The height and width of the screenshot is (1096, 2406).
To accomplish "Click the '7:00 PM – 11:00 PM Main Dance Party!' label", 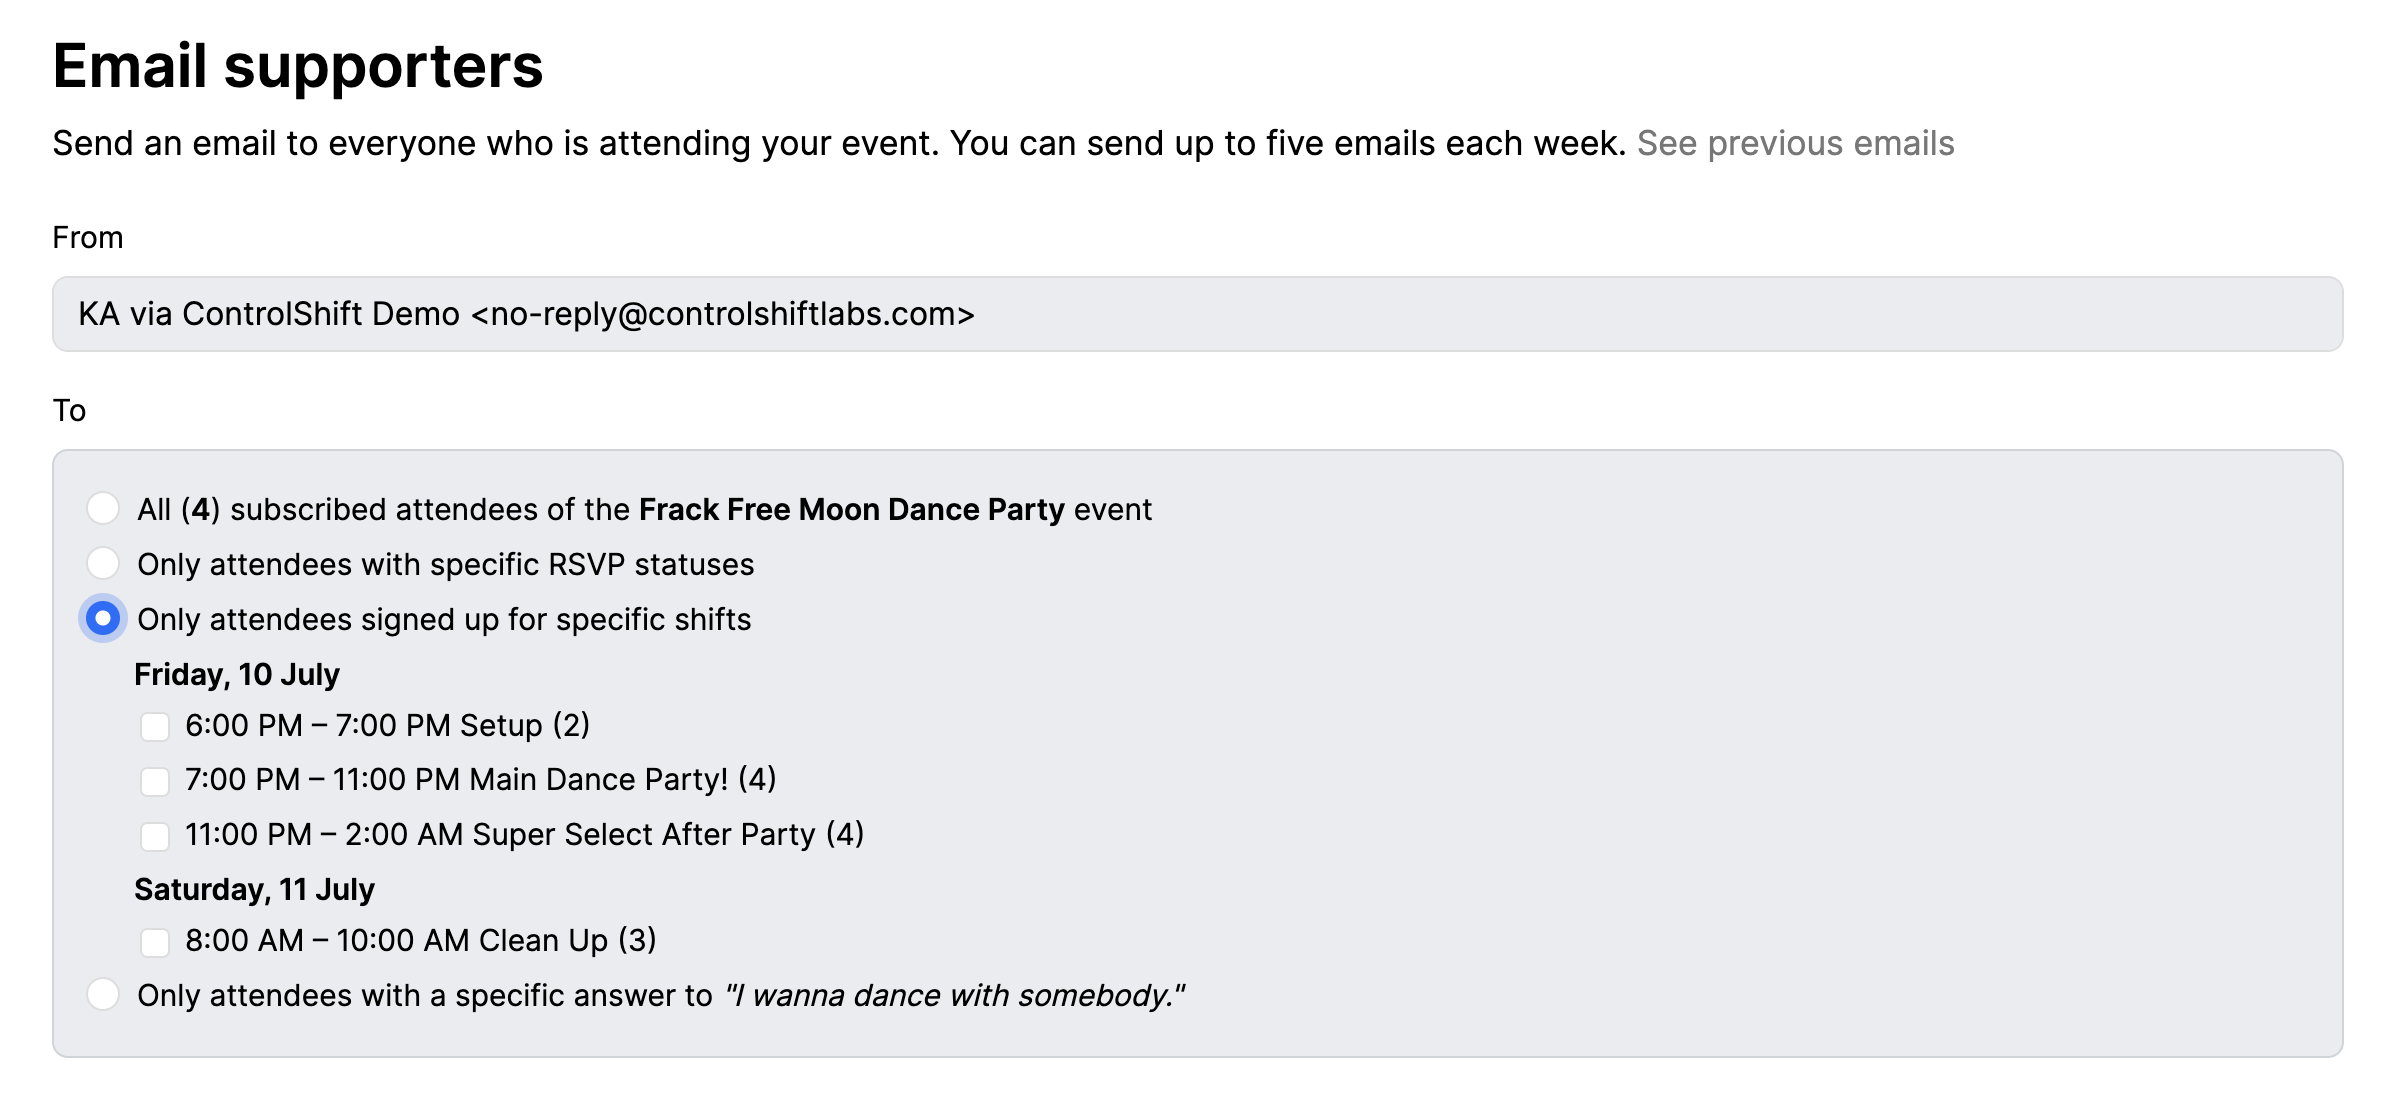I will tap(480, 780).
